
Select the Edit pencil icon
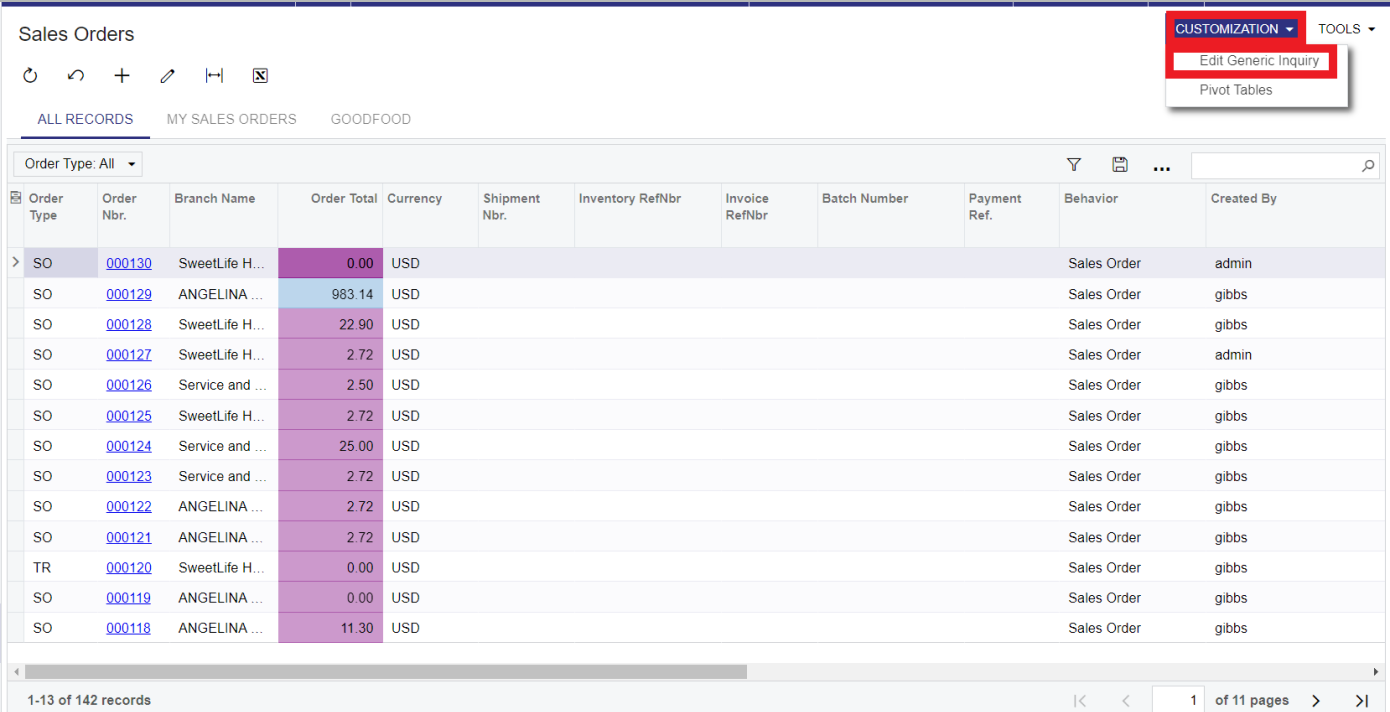click(167, 75)
